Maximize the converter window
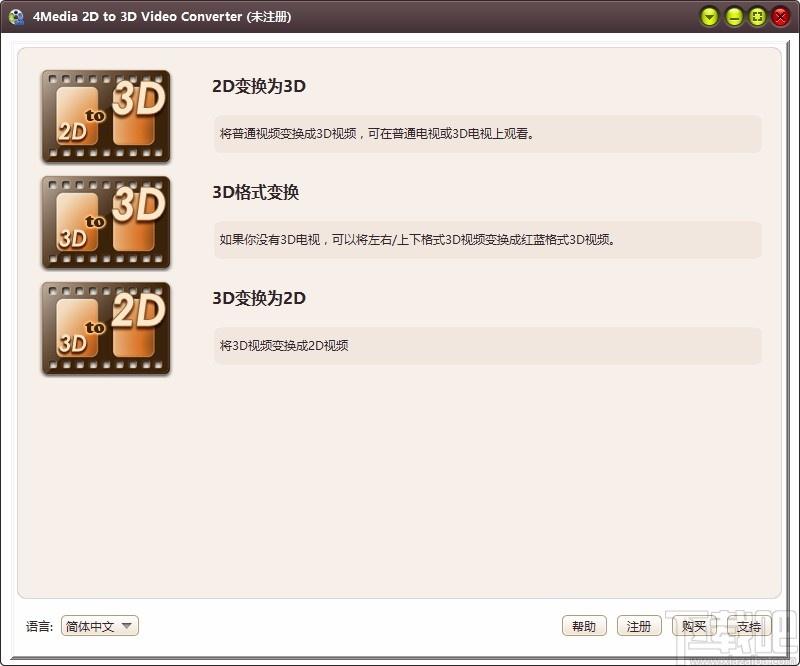This screenshot has width=800, height=666. pos(758,17)
